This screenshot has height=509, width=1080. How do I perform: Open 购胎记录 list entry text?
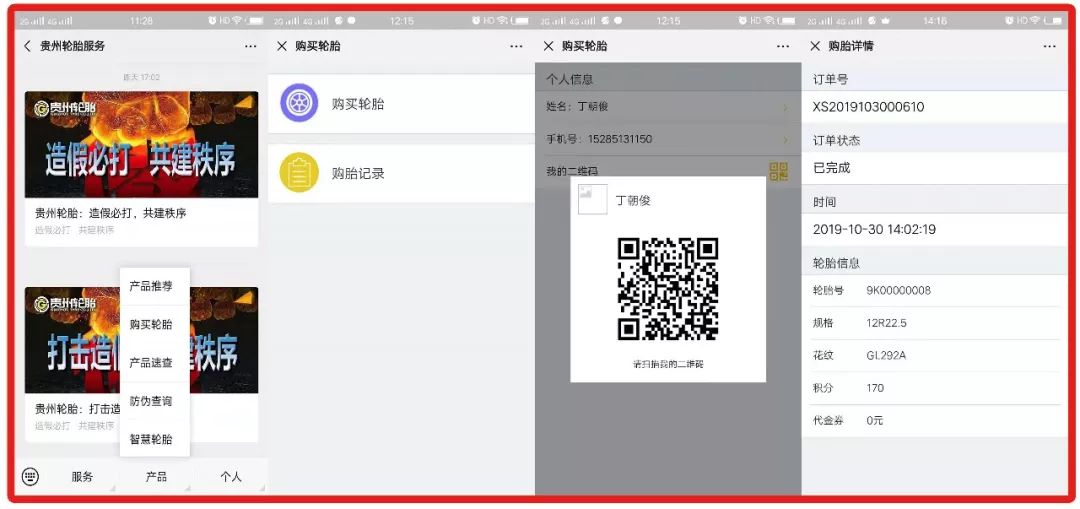[x=357, y=174]
